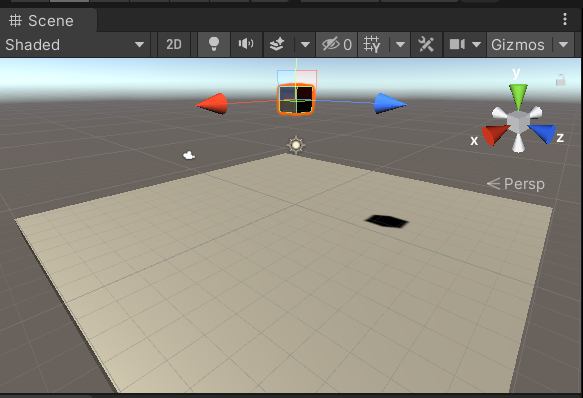Toggle the scene rotation lock icon
583x398 pixels.
(561, 80)
